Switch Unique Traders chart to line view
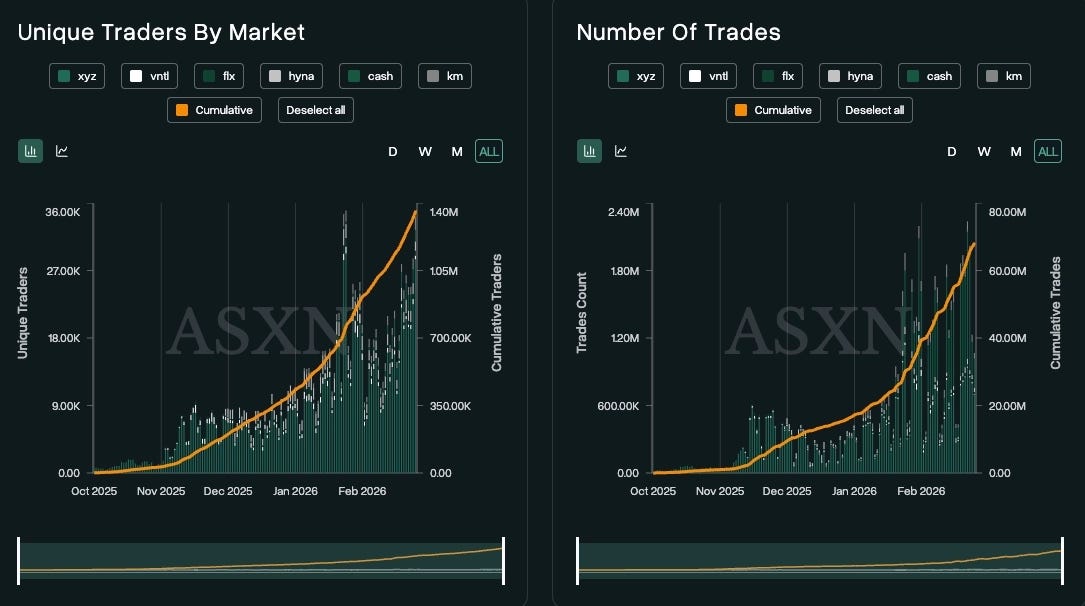The image size is (1085, 606). (62, 151)
